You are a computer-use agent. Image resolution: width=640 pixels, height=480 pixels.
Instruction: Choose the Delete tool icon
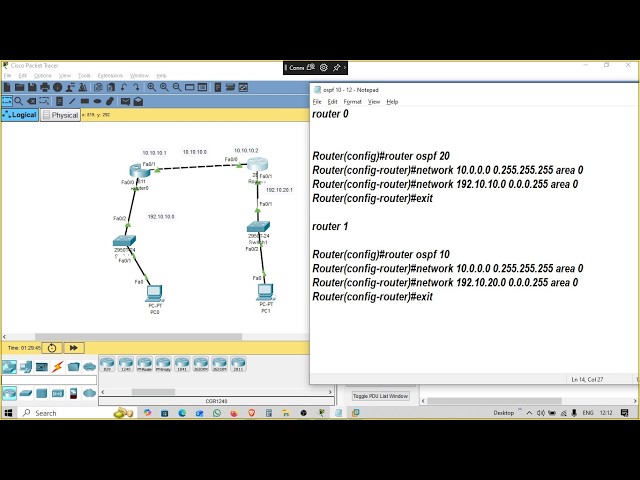pyautogui.click(x=31, y=101)
